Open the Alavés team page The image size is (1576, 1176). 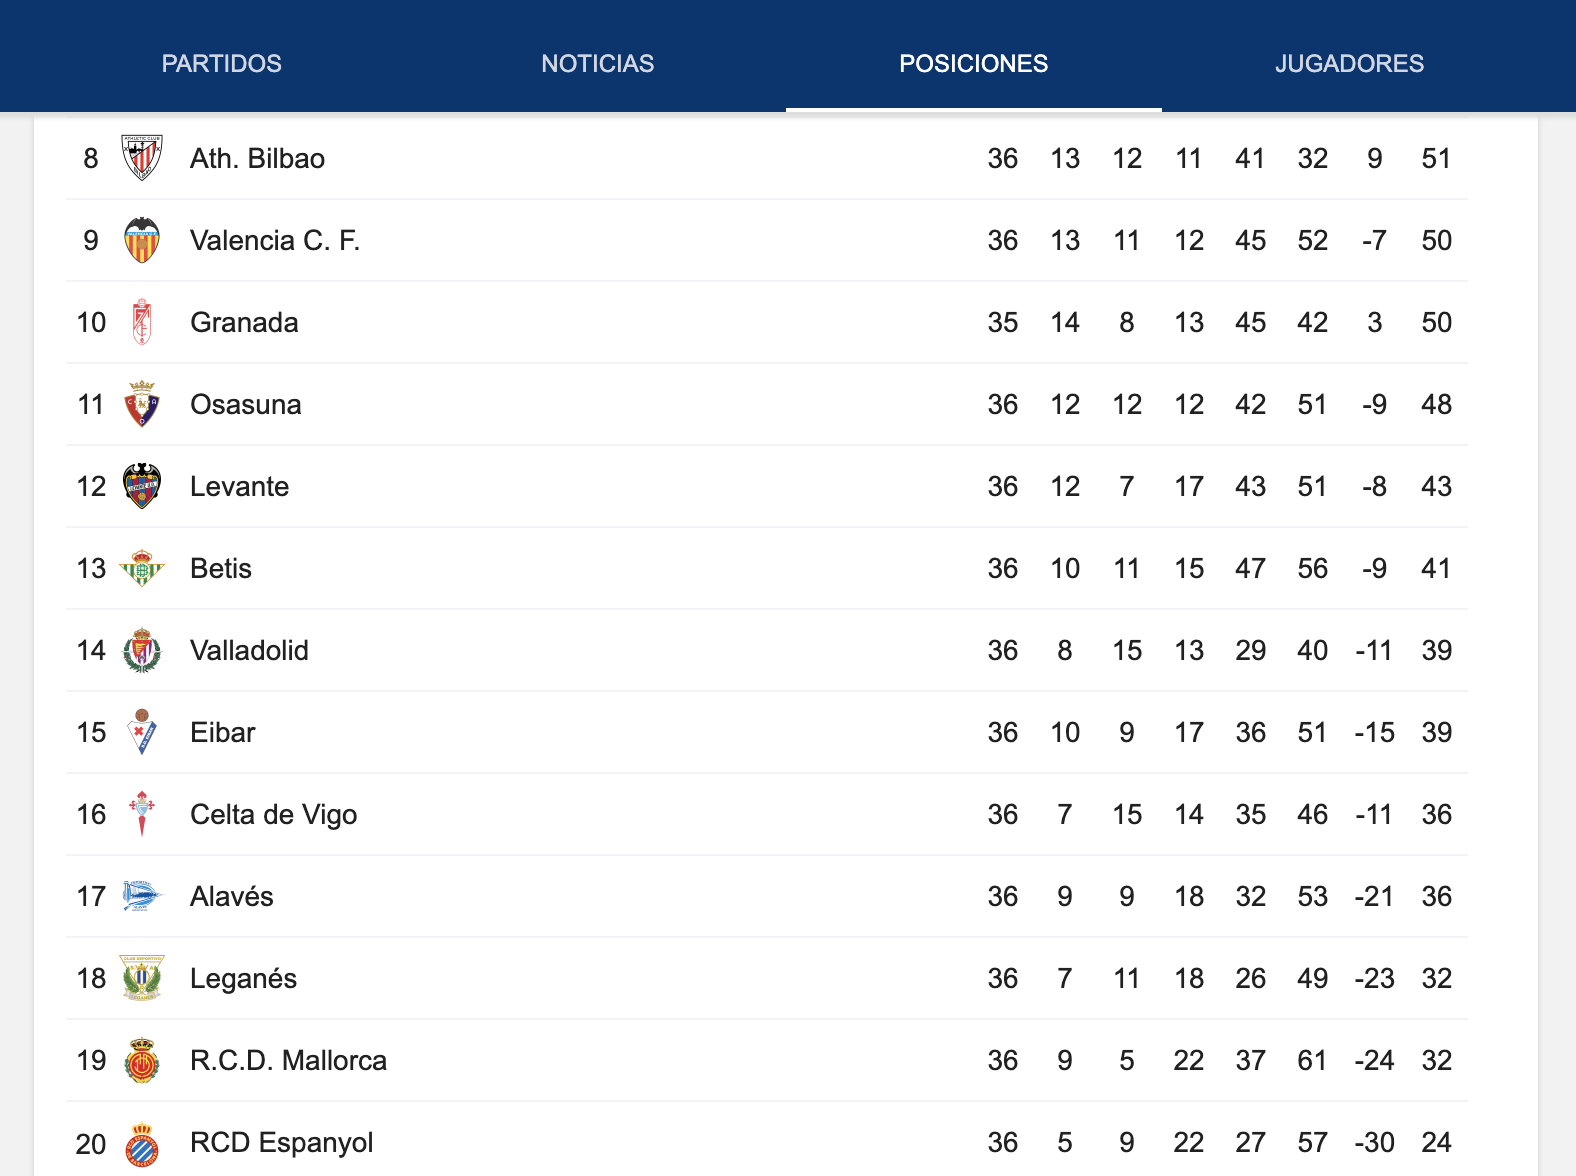(x=231, y=895)
